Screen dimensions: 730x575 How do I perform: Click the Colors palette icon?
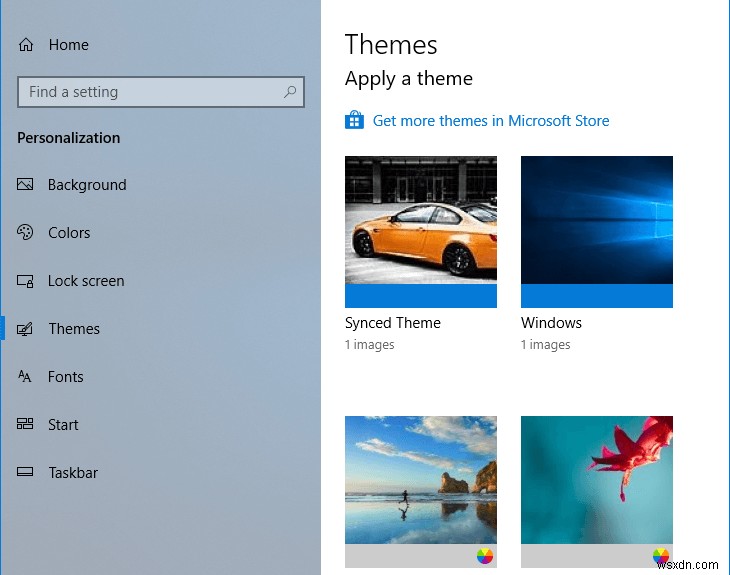(x=25, y=232)
